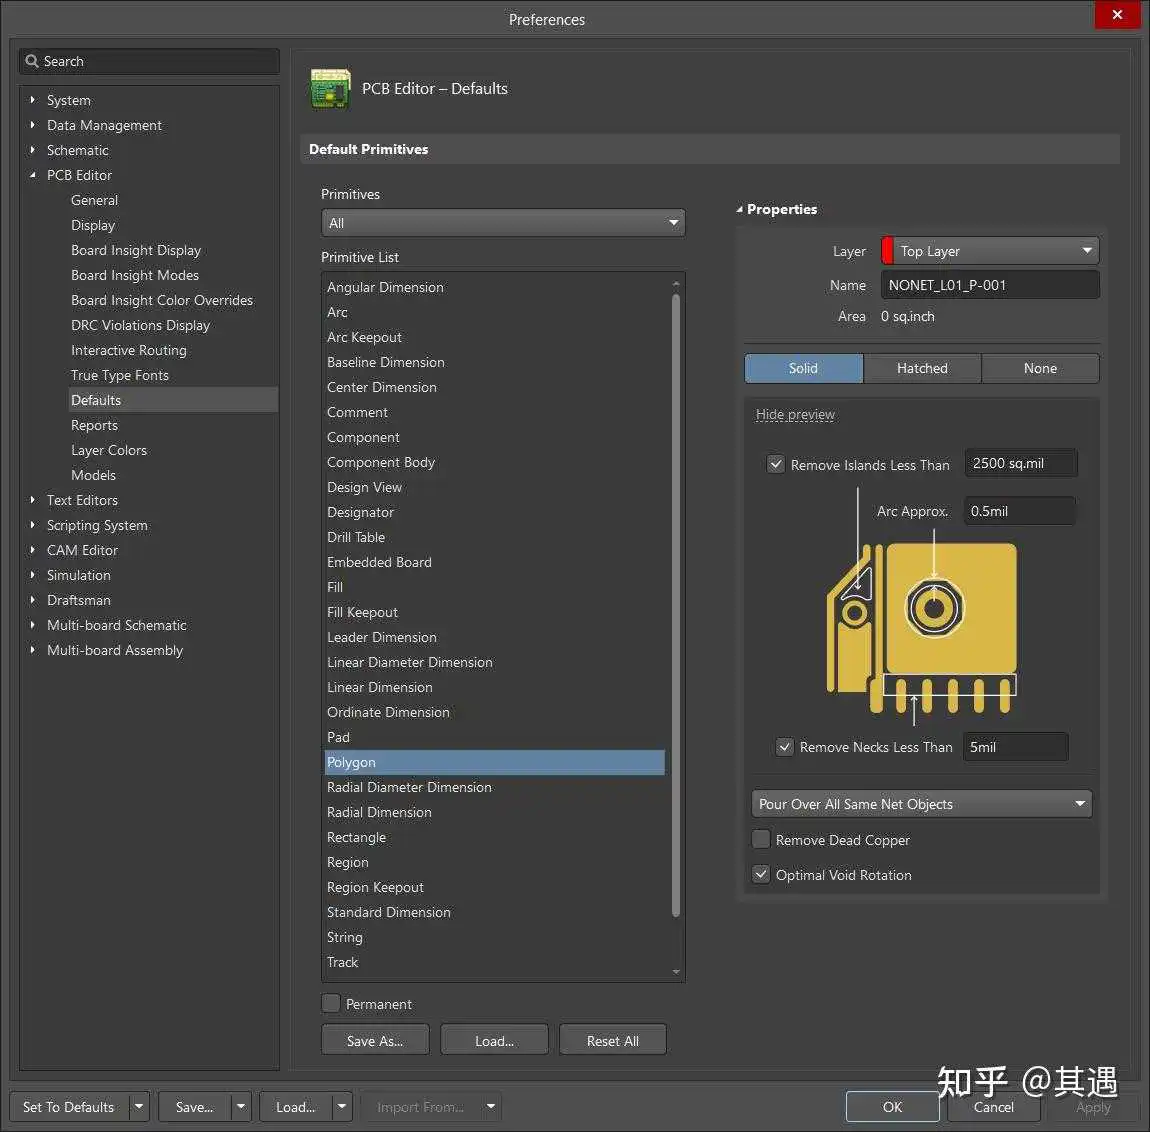The width and height of the screenshot is (1150, 1132).
Task: Click the Name field NONET_L01_P-001
Action: click(990, 285)
